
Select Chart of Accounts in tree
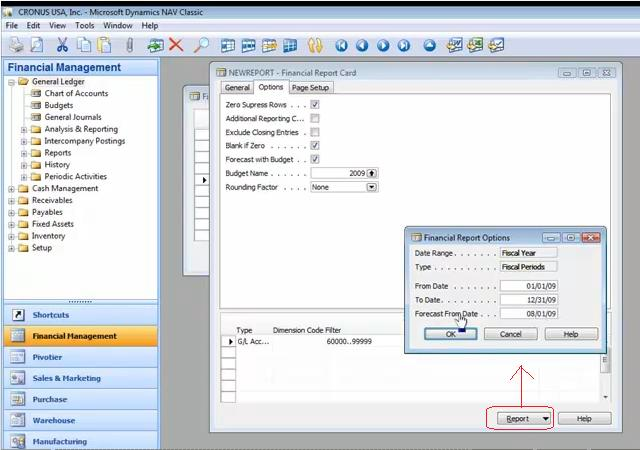(76, 93)
